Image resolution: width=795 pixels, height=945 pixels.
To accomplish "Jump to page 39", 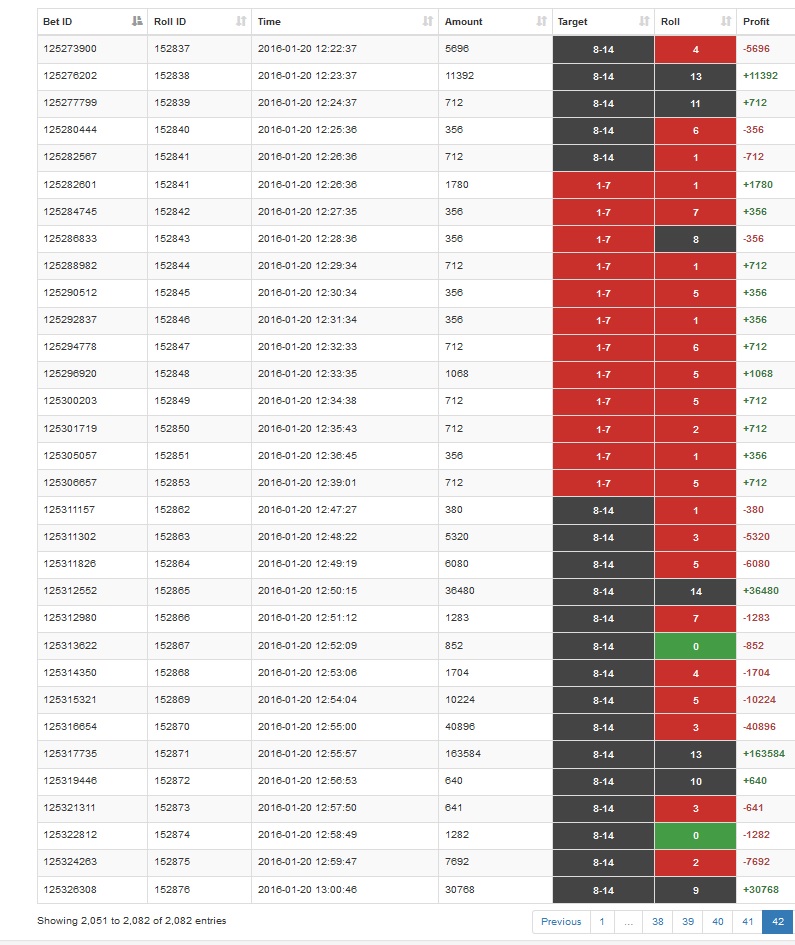I will pos(688,921).
